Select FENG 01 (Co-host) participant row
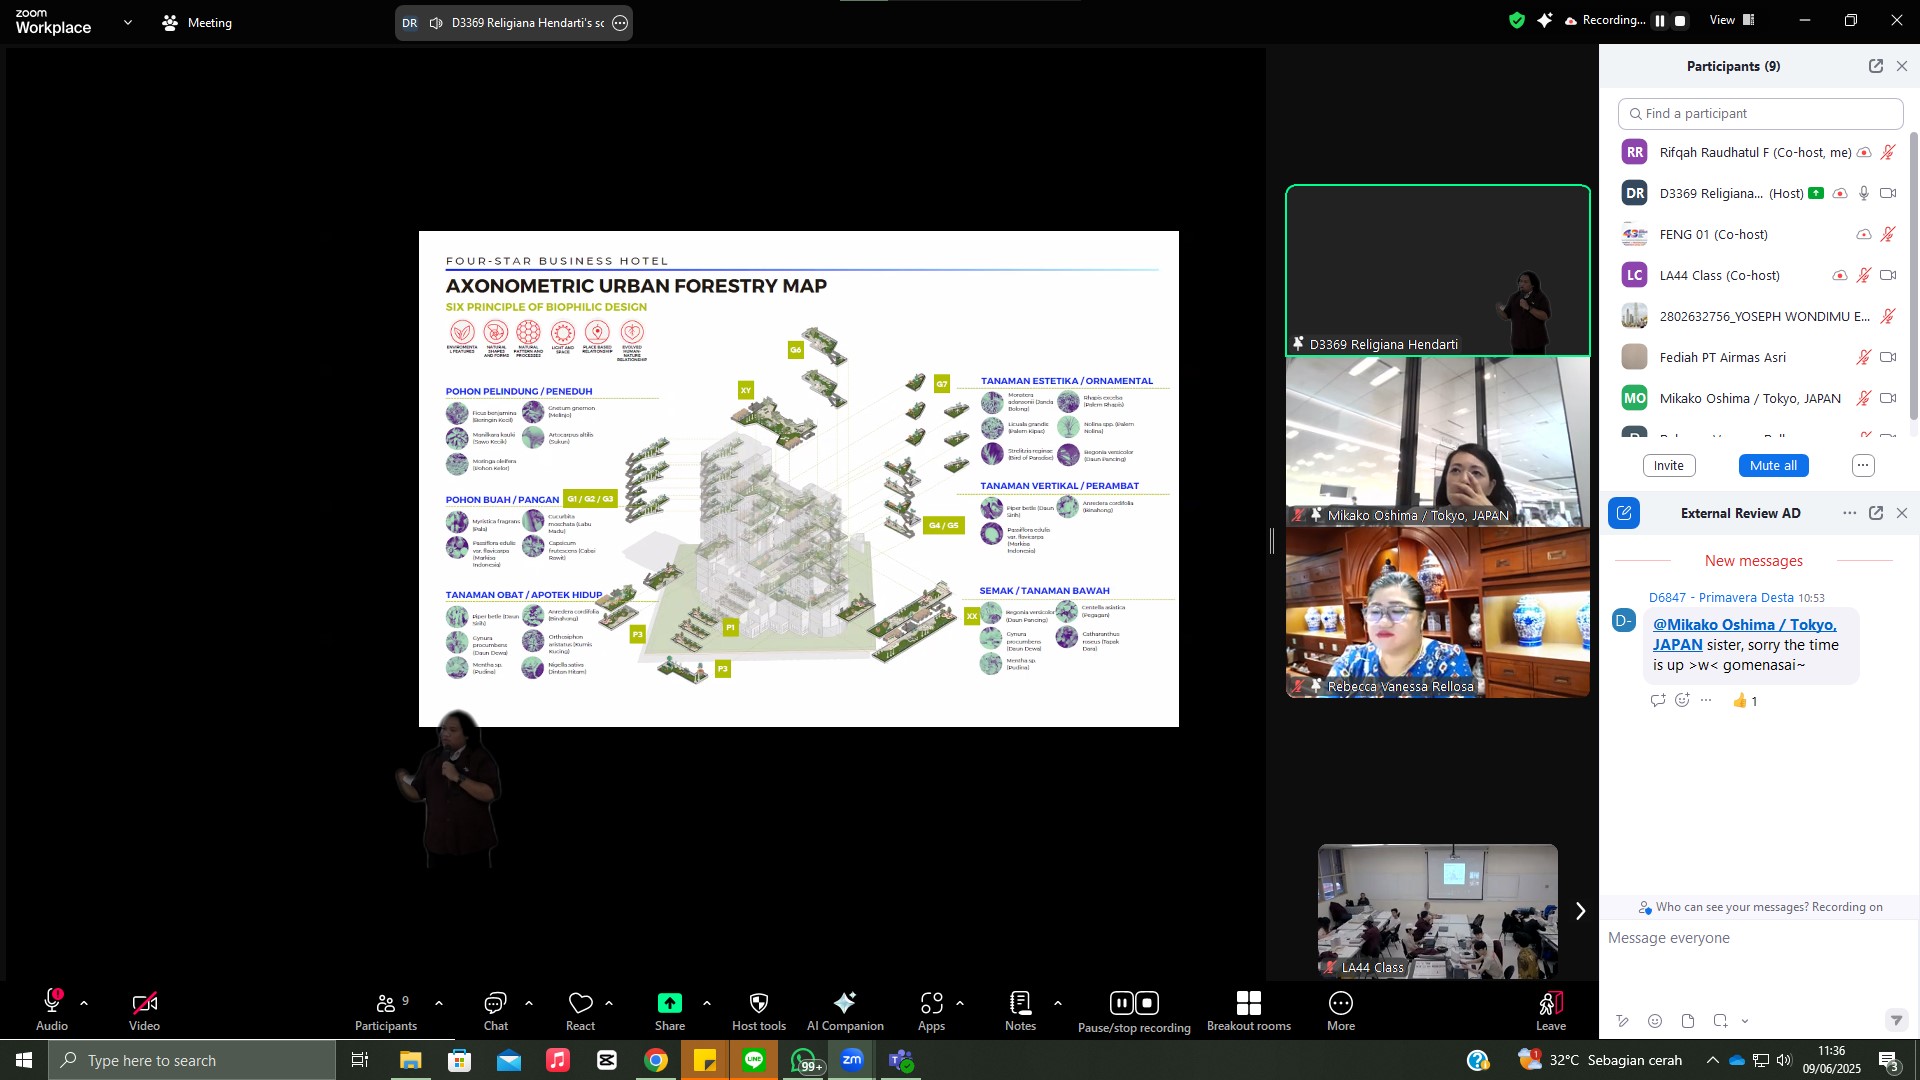This screenshot has height=1080, width=1920. (x=1760, y=235)
